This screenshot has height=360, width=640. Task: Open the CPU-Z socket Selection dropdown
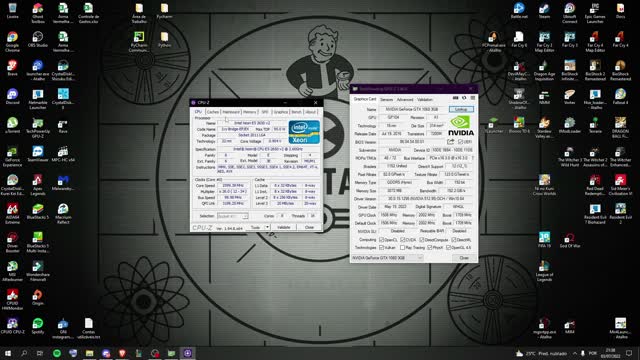pyautogui.click(x=233, y=216)
